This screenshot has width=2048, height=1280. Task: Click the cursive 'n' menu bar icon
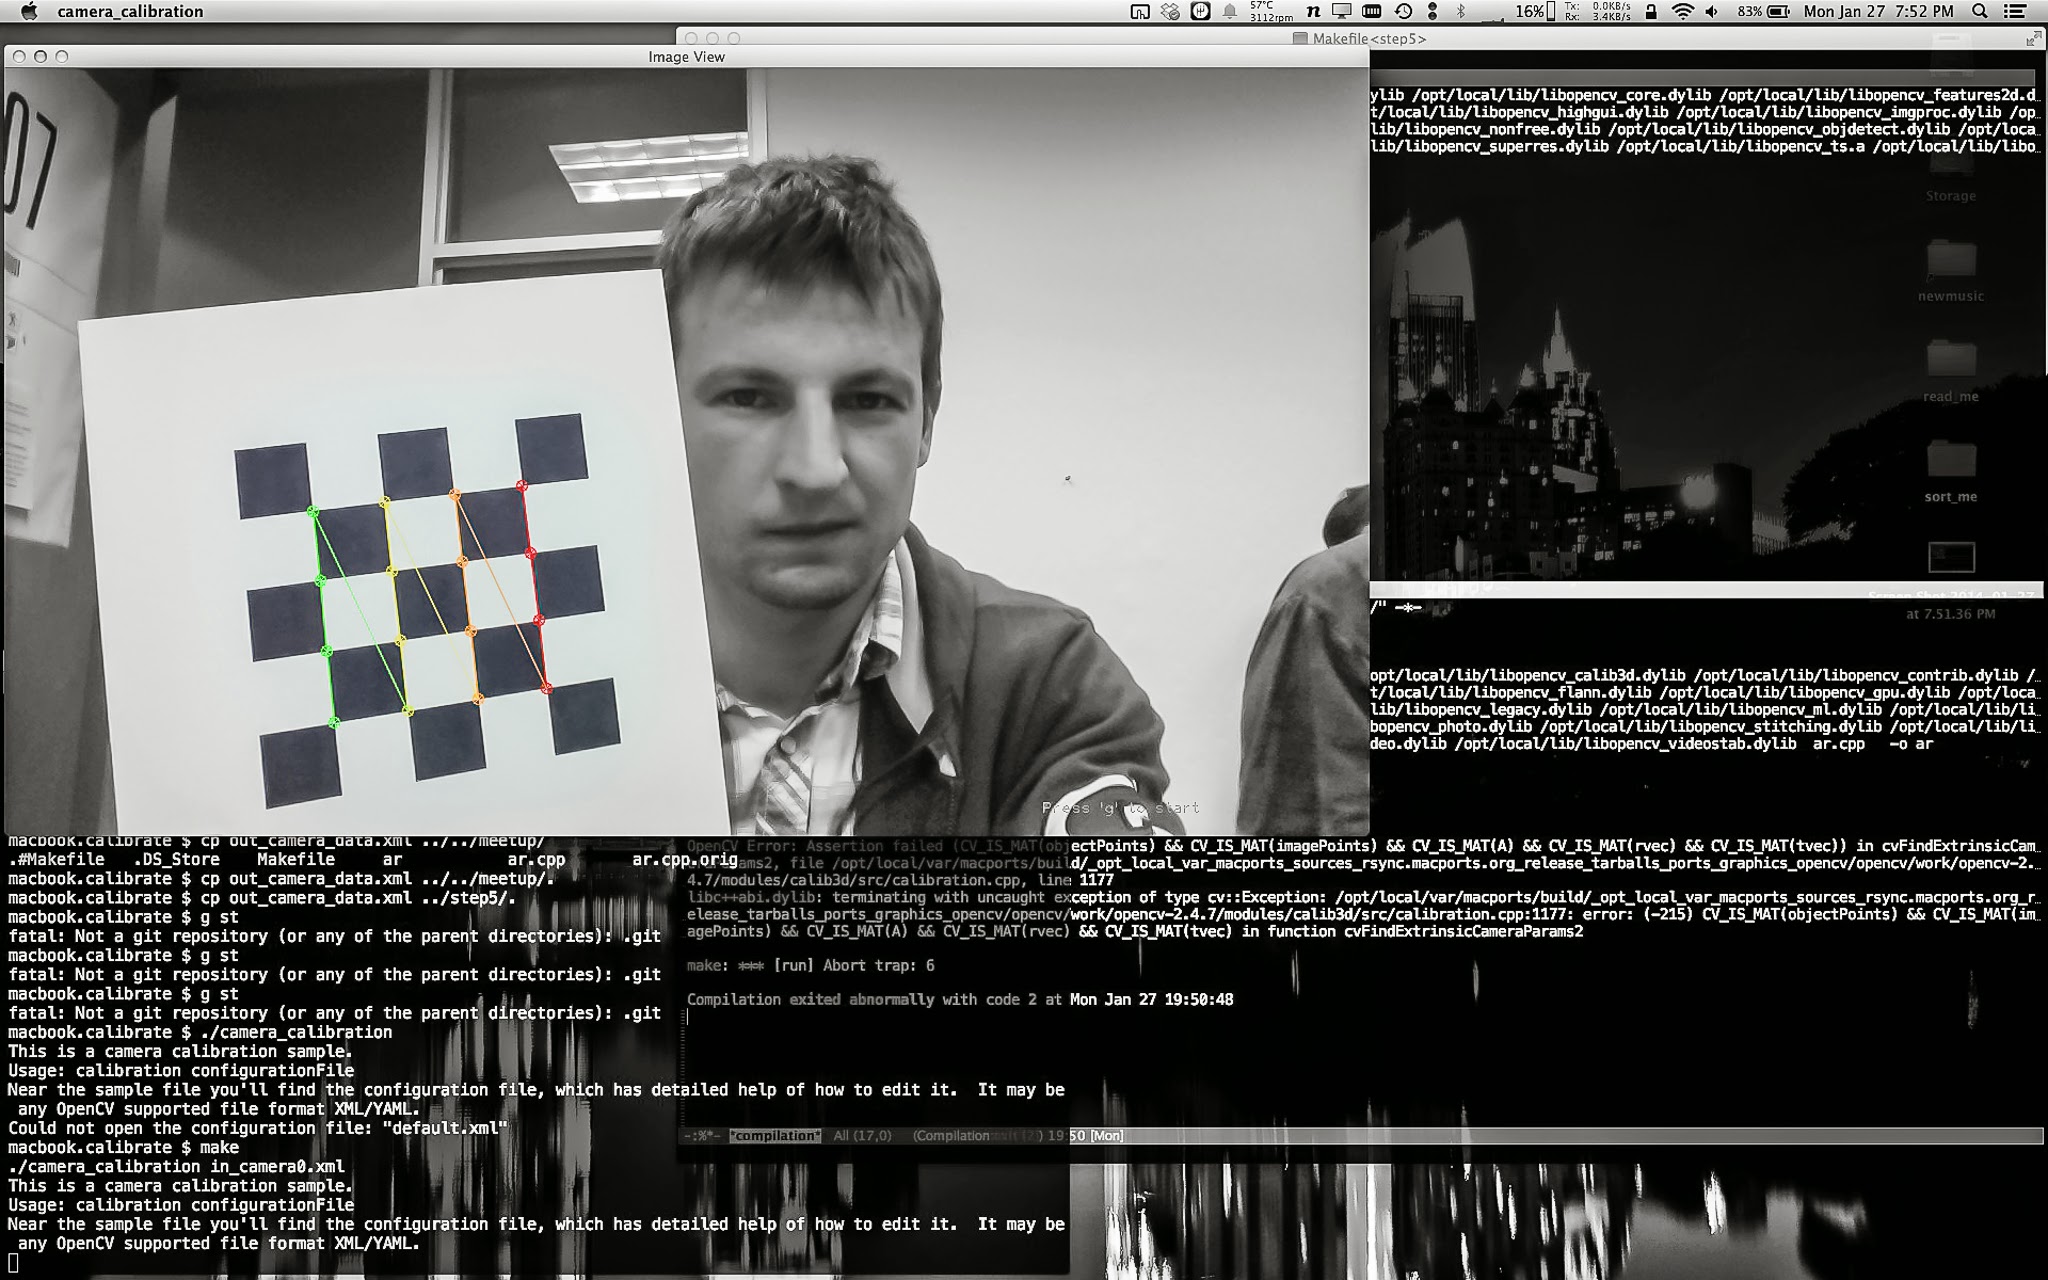[1313, 12]
